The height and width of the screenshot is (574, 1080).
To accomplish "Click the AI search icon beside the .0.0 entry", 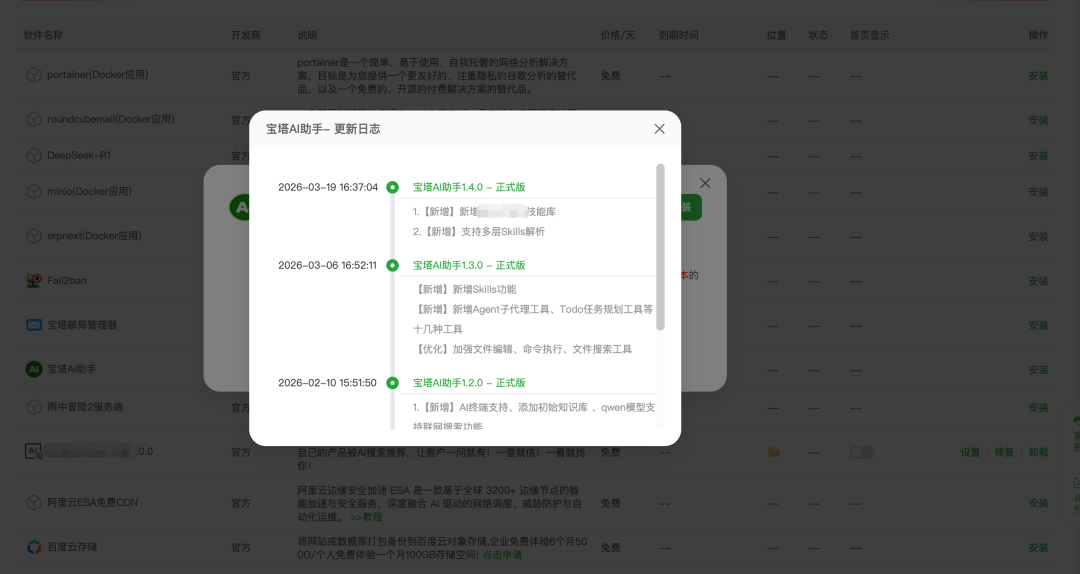I will 34,452.
